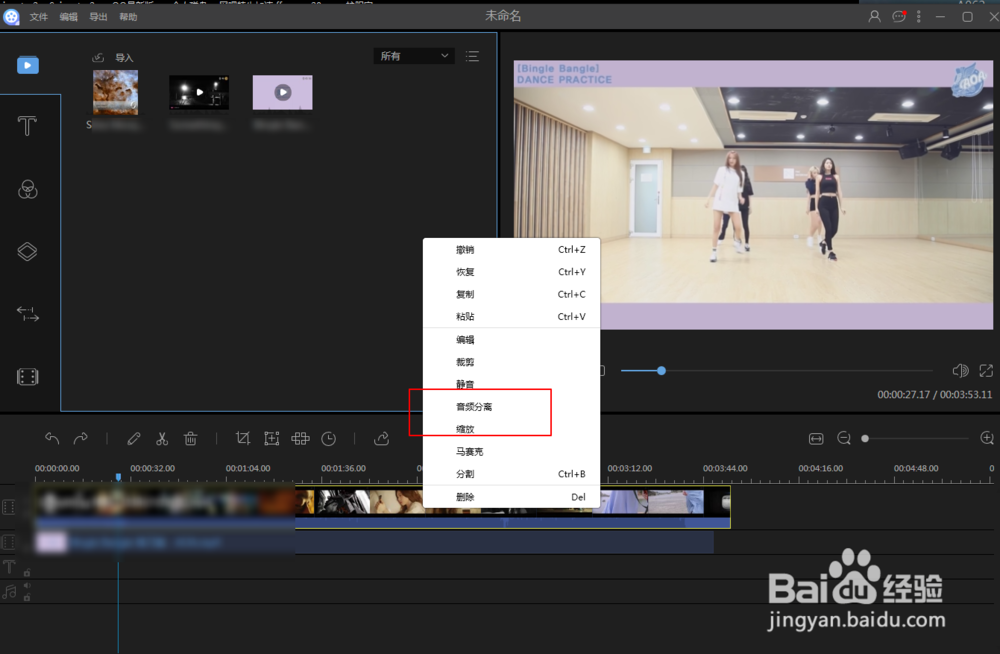The image size is (1000, 654).
Task: Choose 马赛克 from context menu
Action: tap(511, 452)
